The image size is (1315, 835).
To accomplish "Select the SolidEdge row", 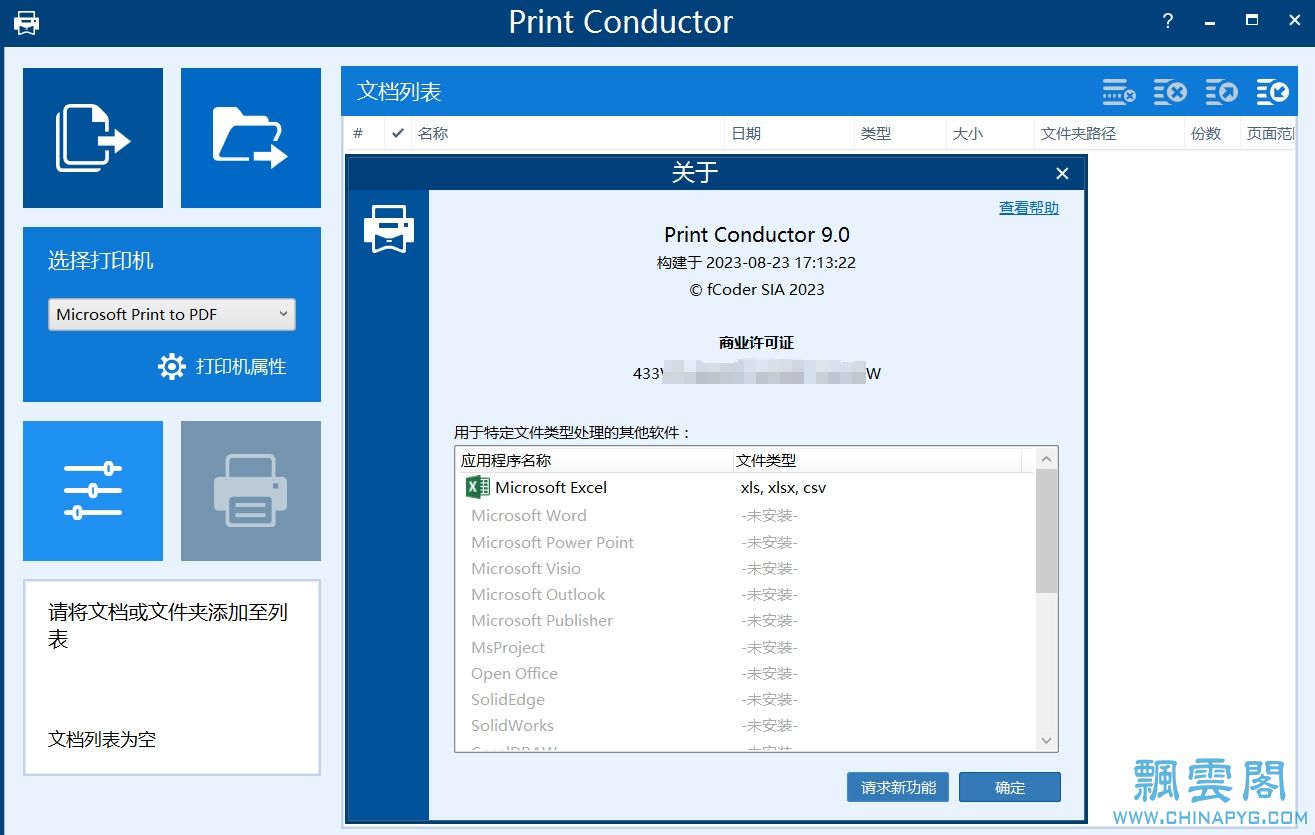I will pos(745,699).
